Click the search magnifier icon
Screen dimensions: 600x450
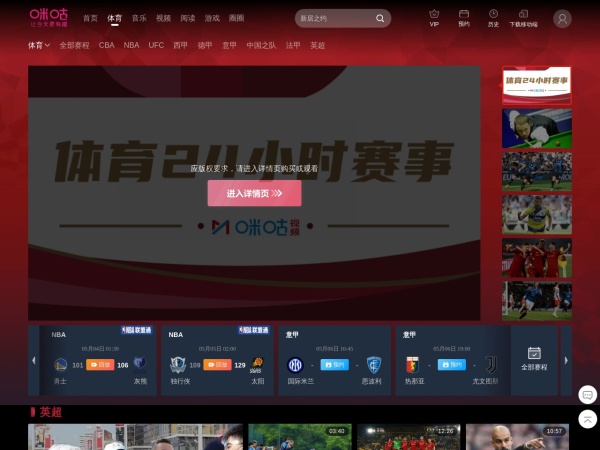click(381, 18)
